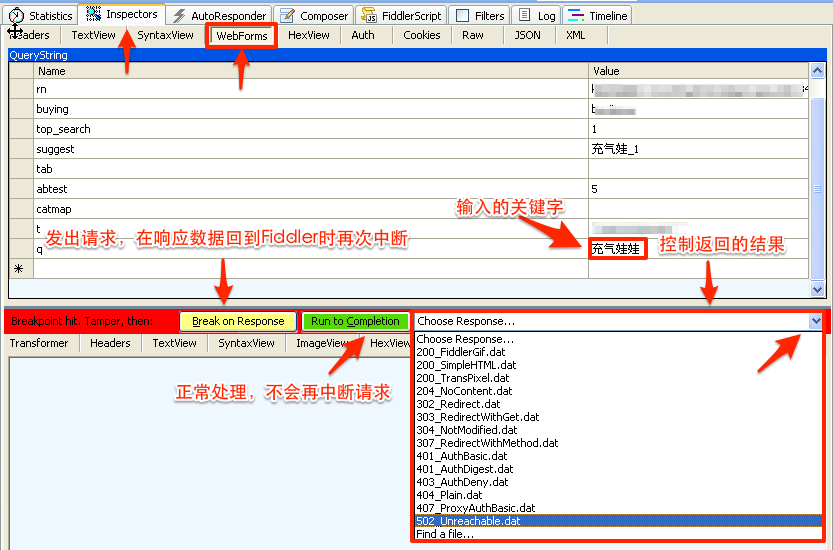This screenshot has height=550, width=833.
Task: Click QueryString scrollbar down arrow
Action: coord(817,290)
